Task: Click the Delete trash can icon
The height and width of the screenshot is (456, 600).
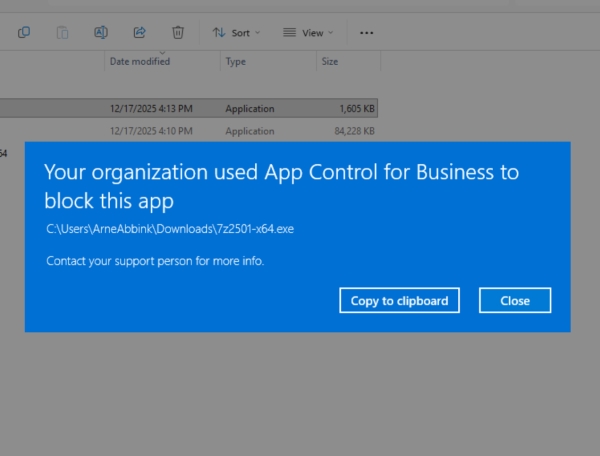Action: coord(178,32)
